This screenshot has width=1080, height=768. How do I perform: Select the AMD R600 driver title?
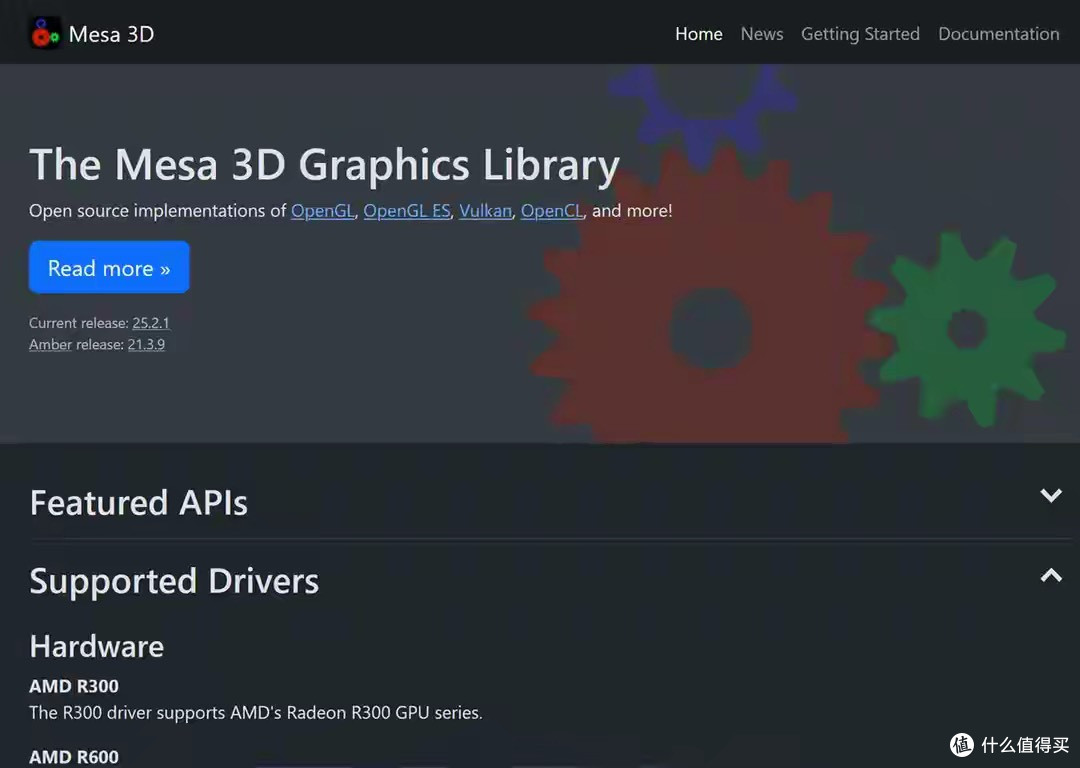click(74, 757)
